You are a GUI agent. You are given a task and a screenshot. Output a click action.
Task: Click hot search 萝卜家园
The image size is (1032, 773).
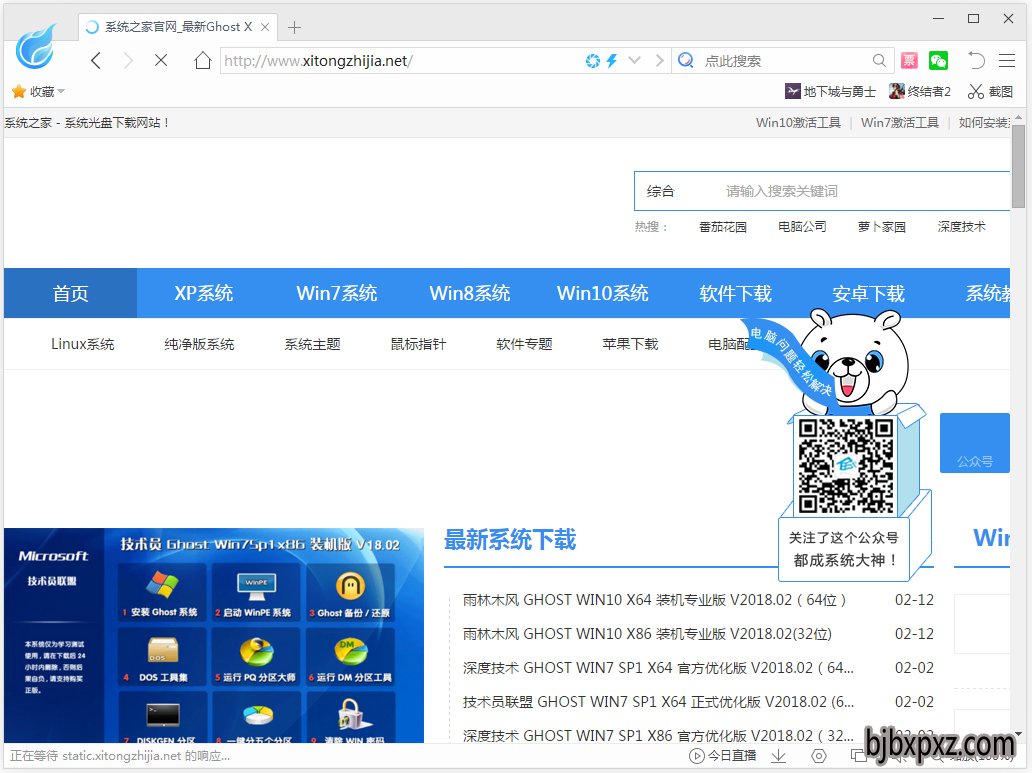click(x=882, y=227)
